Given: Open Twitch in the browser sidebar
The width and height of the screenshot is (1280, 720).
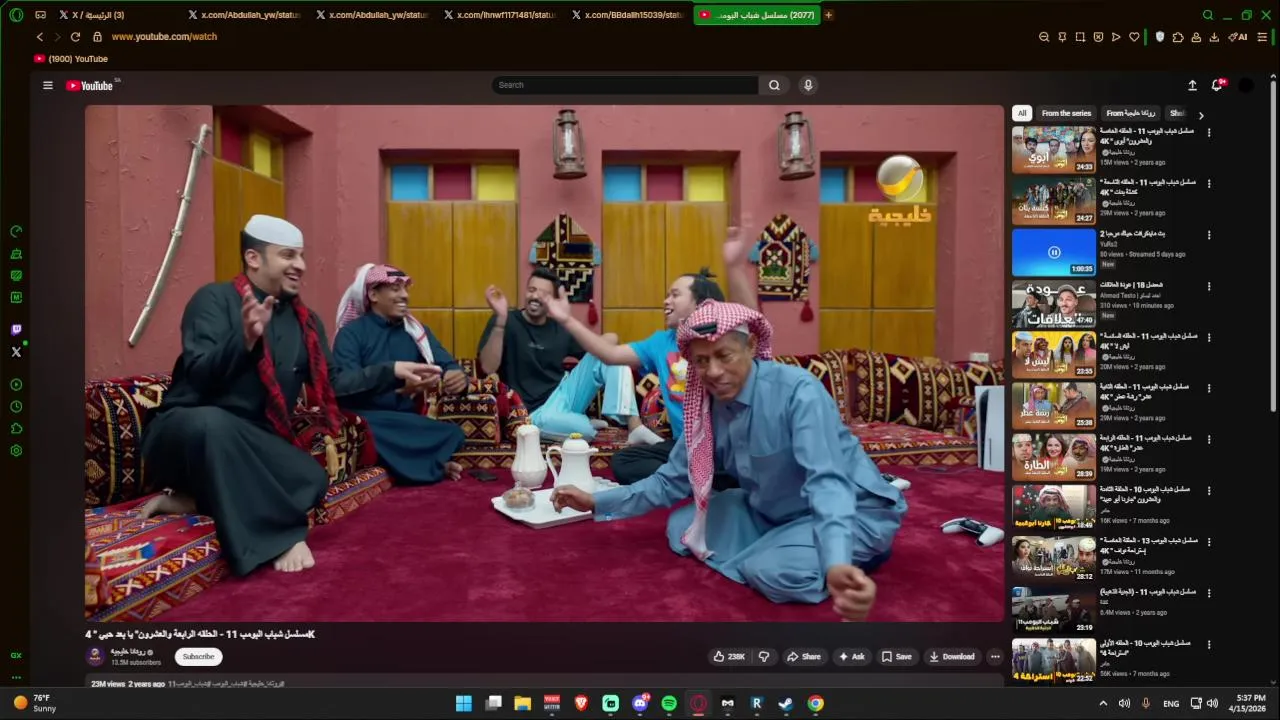Looking at the screenshot, I should [x=16, y=330].
